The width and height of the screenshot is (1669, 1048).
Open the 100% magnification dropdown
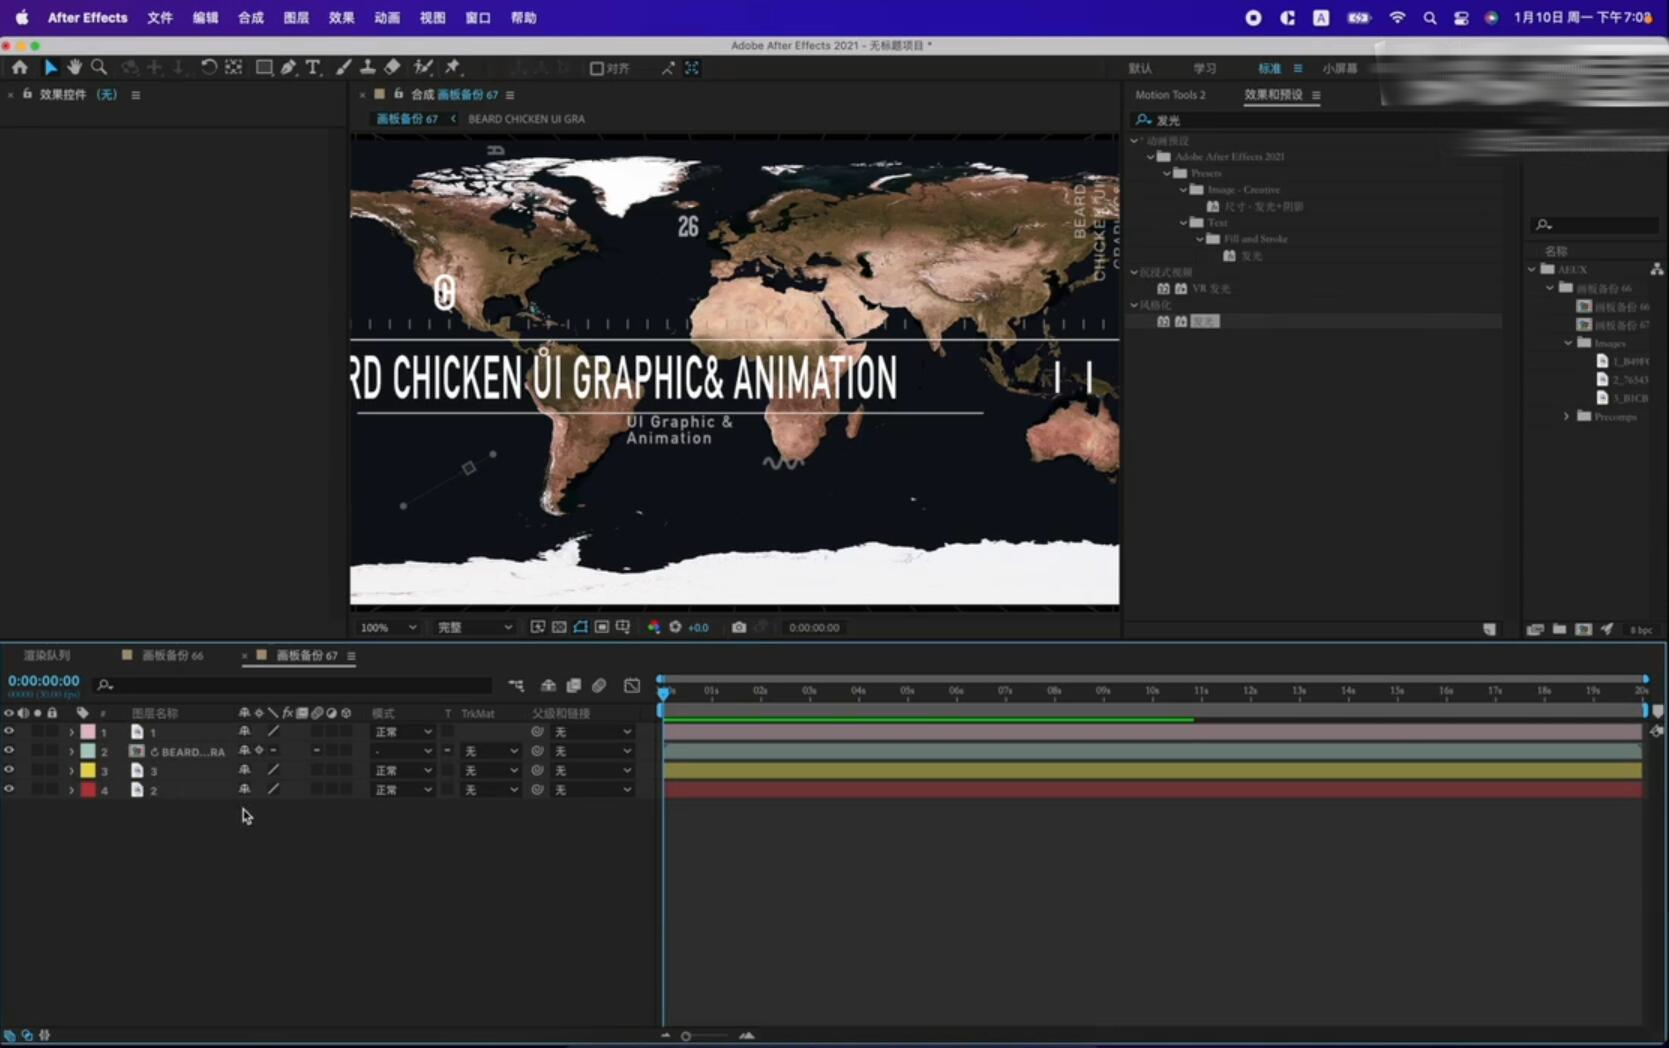point(388,627)
